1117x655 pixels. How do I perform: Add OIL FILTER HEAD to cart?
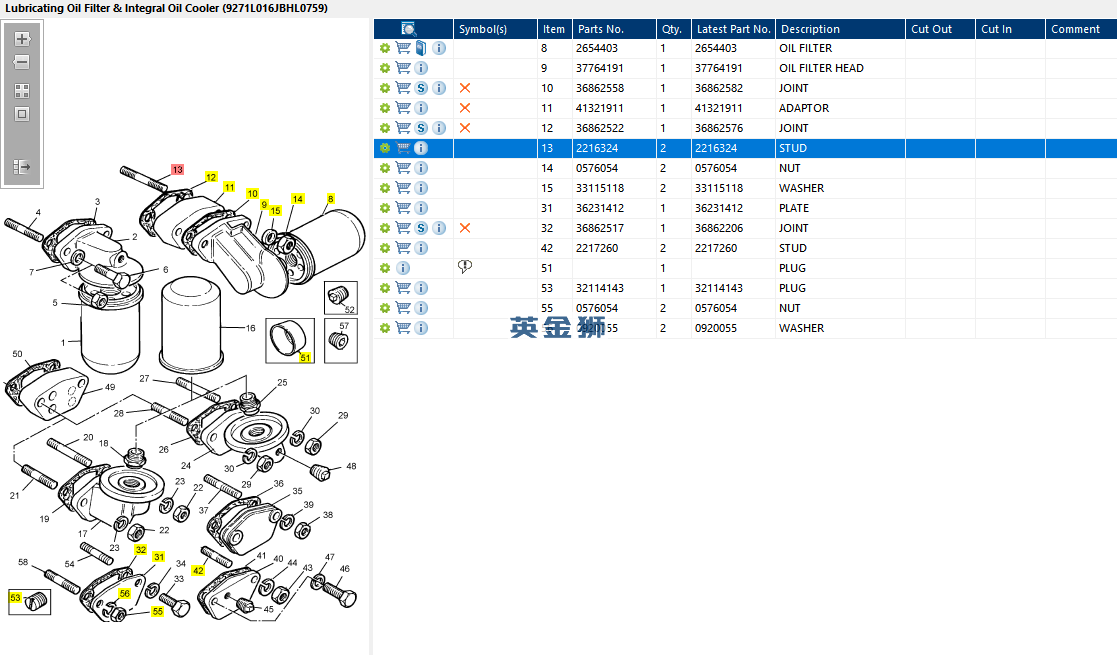[403, 68]
